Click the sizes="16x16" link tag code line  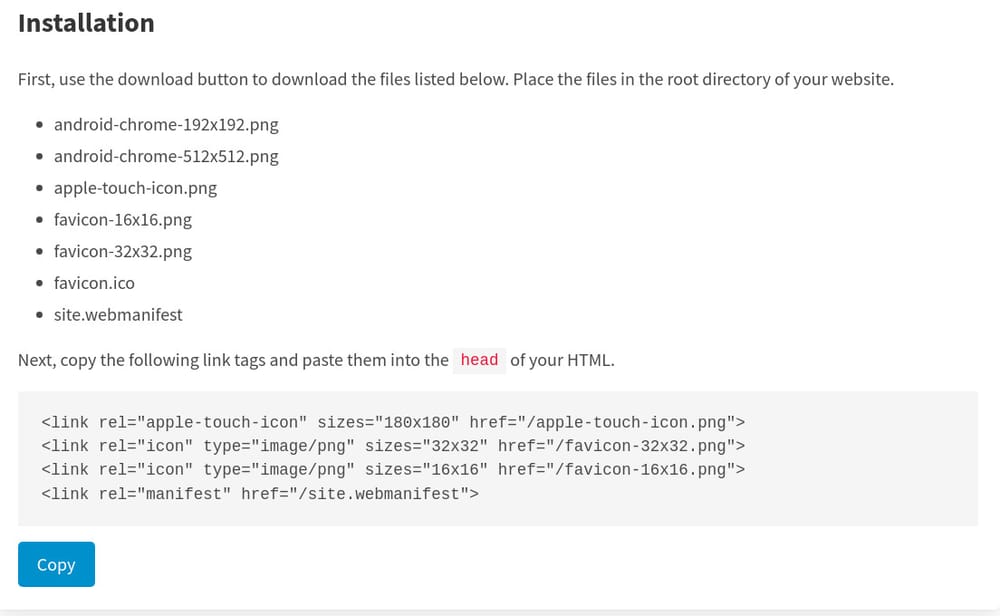coord(393,469)
